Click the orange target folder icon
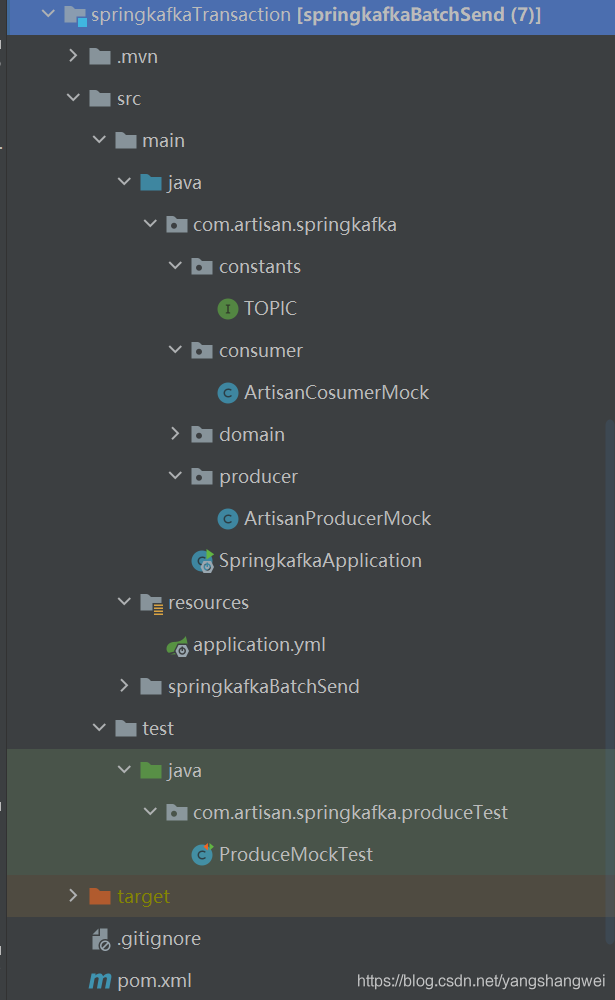Viewport: 615px width, 1000px height. 100,897
